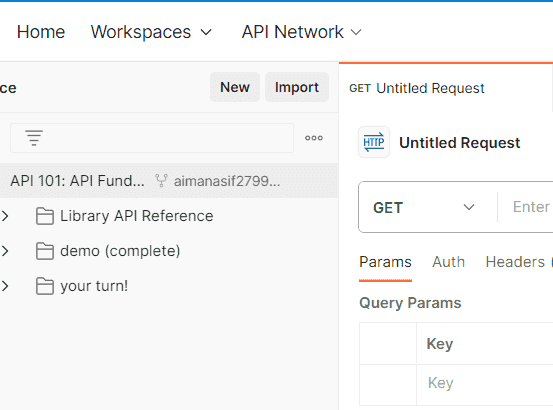
Task: Click the Library API Reference folder icon
Action: (45, 216)
